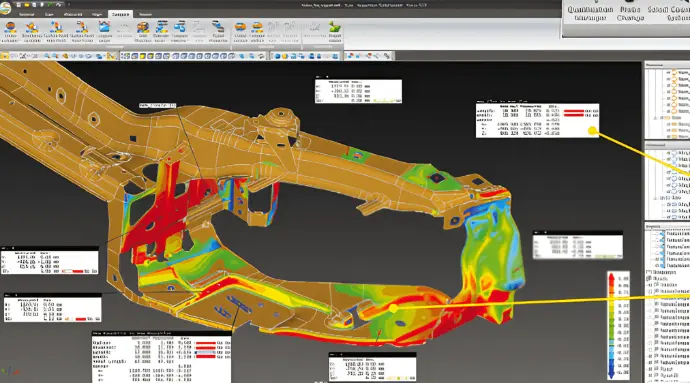Open the leftmost ribbon tab
Viewport: 690px width, 383px height.
pyautogui.click(x=26, y=14)
